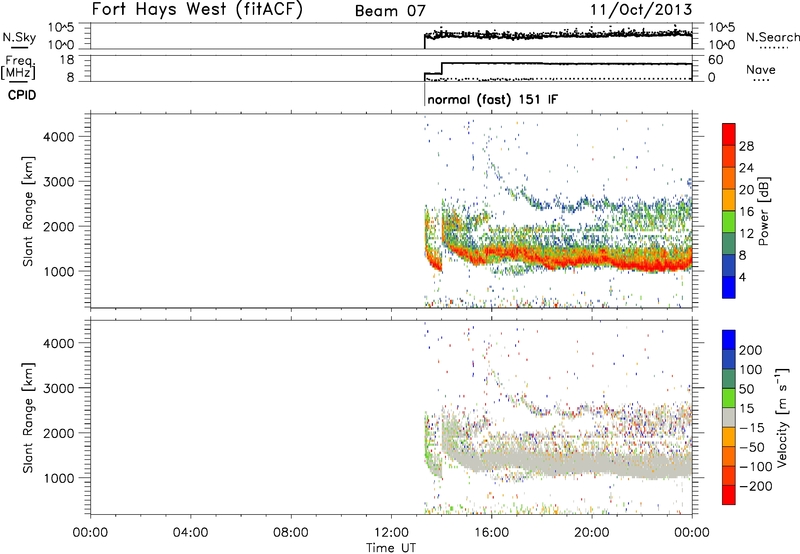Image resolution: width=800 pixels, height=554 pixels.
Task: Click the Time UT axis title
Action: point(391,548)
